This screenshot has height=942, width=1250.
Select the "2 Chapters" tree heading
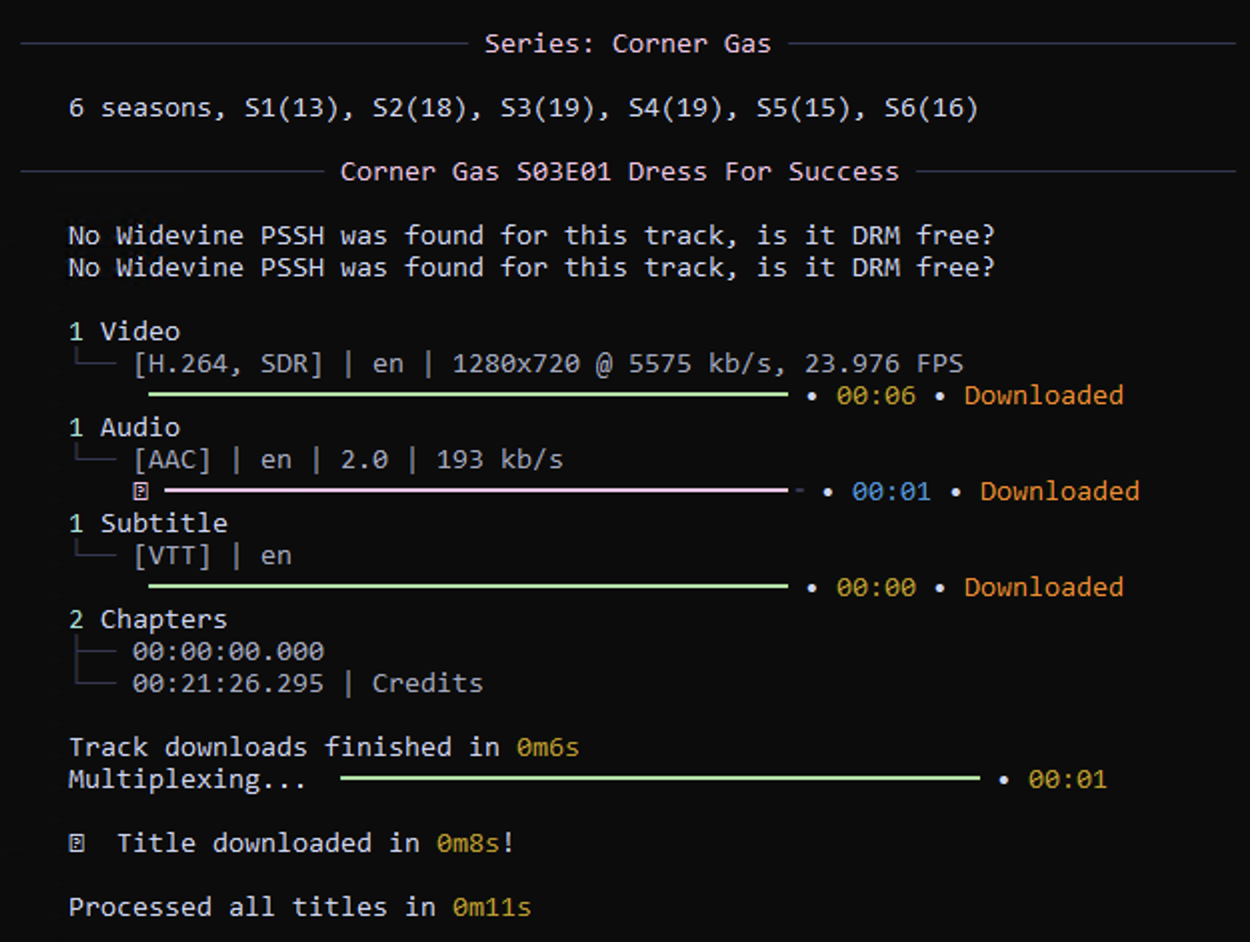[x=148, y=619]
